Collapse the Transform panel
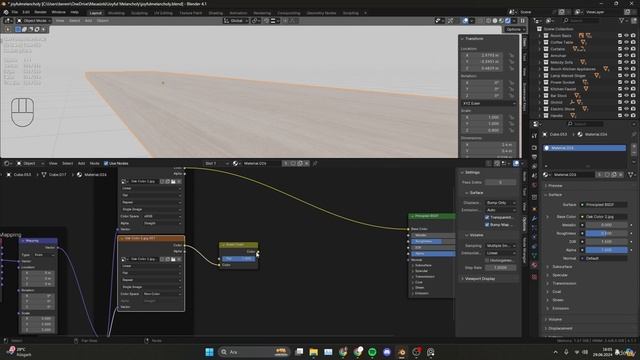The height and width of the screenshot is (360, 640). coord(473,38)
